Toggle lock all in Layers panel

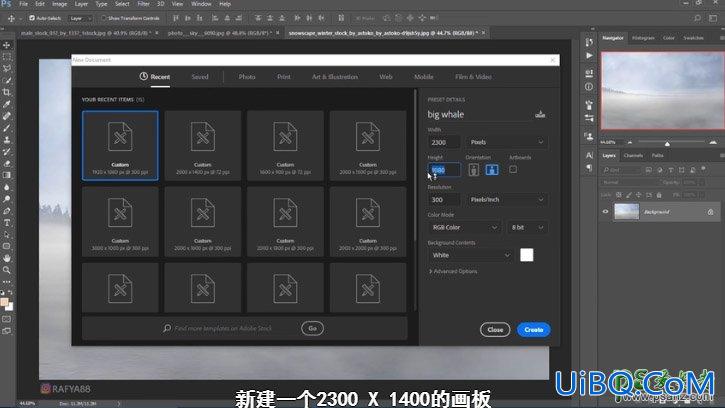click(659, 195)
